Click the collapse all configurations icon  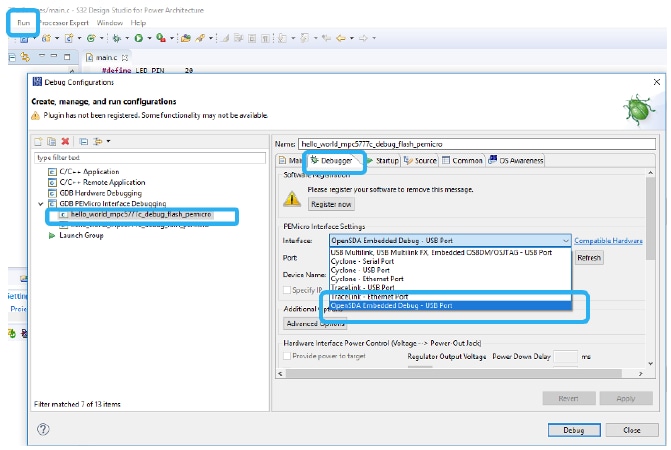click(85, 142)
